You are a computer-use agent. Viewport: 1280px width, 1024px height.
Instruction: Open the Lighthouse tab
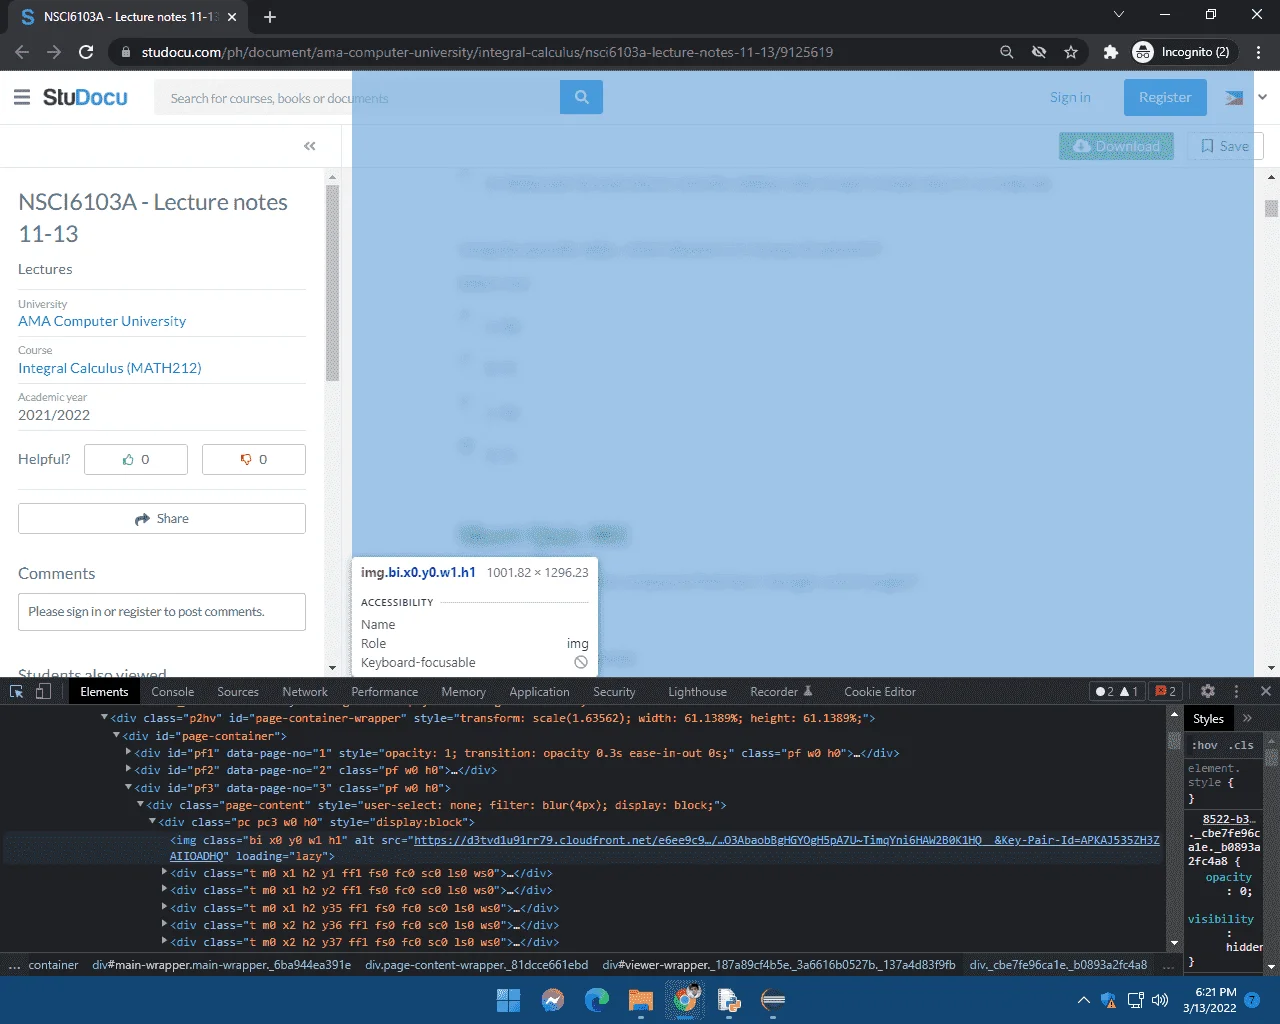(697, 691)
